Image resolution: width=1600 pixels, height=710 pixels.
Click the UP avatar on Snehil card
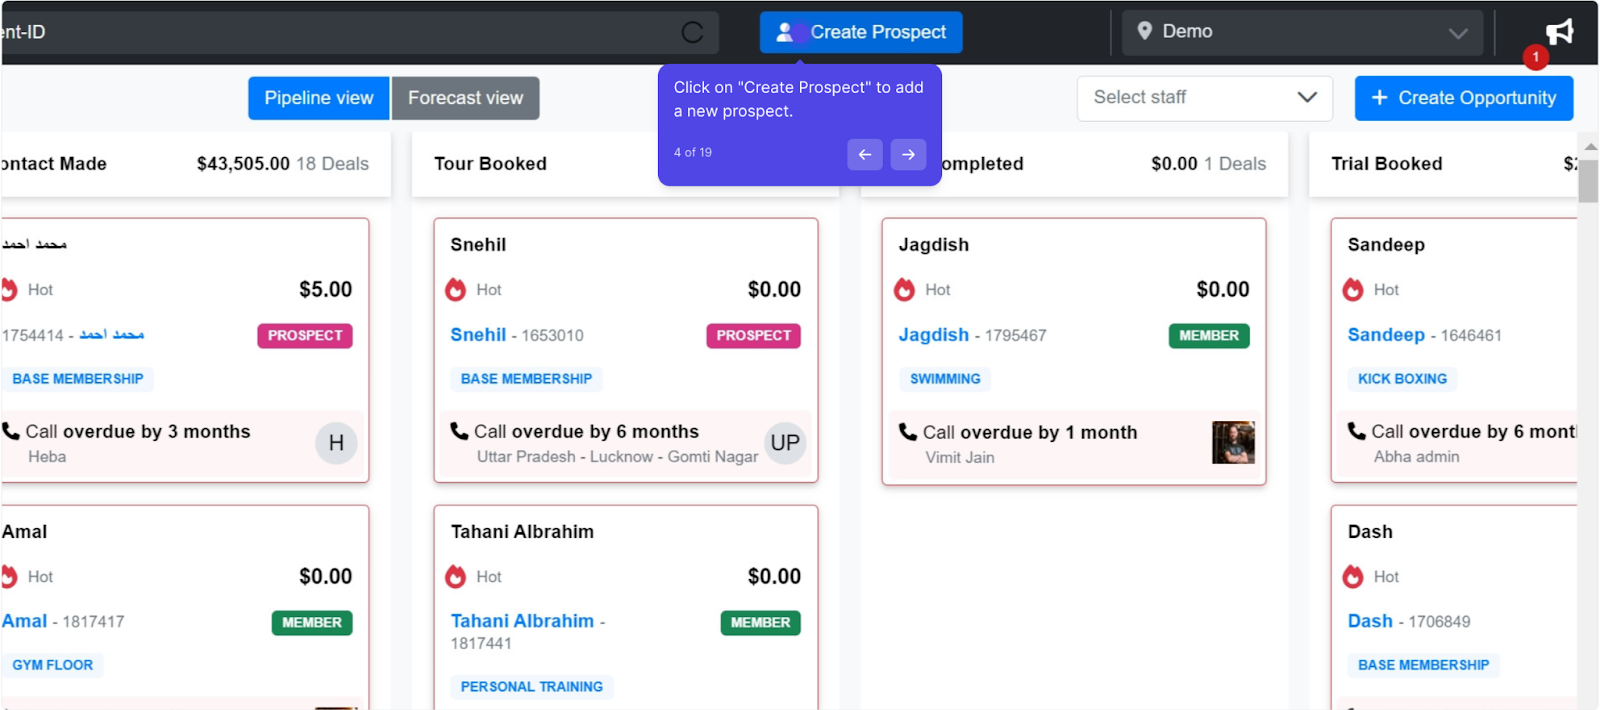785,443
